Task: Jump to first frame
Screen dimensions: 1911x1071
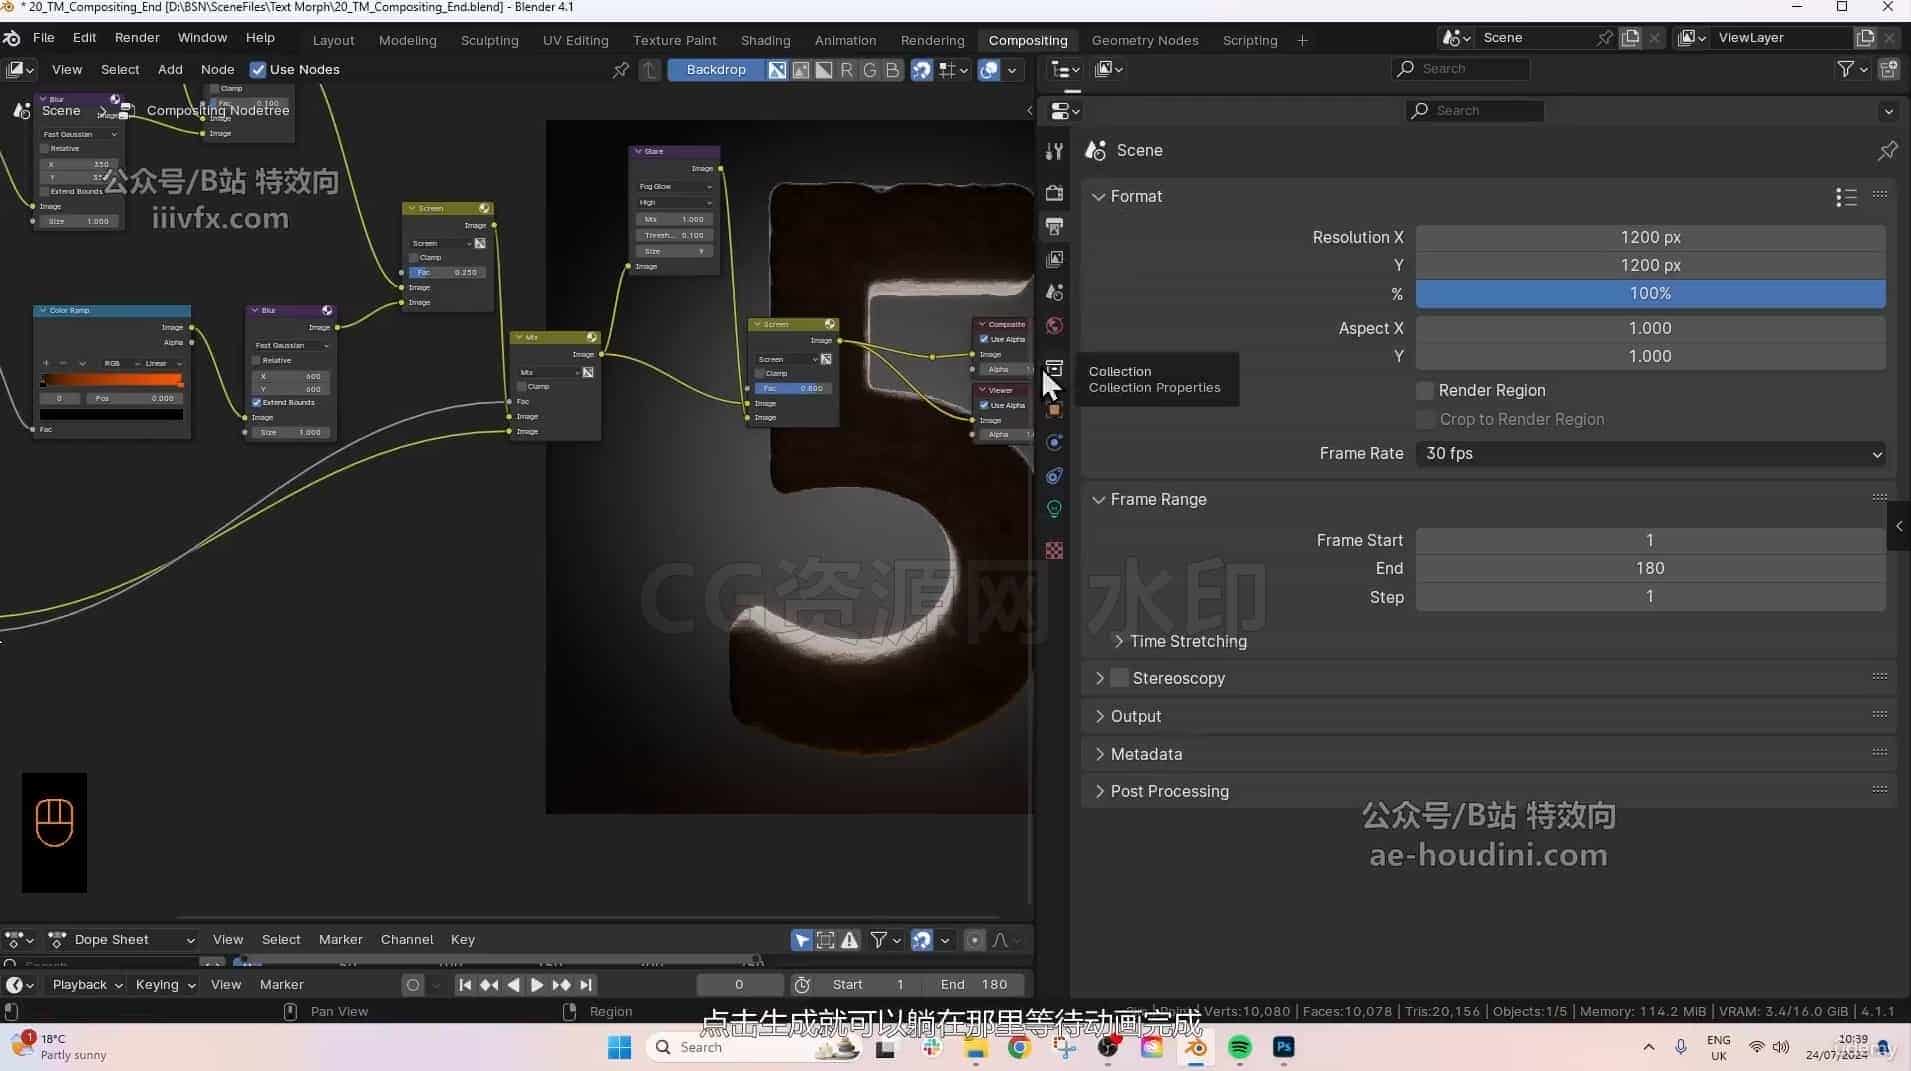Action: tap(465, 985)
